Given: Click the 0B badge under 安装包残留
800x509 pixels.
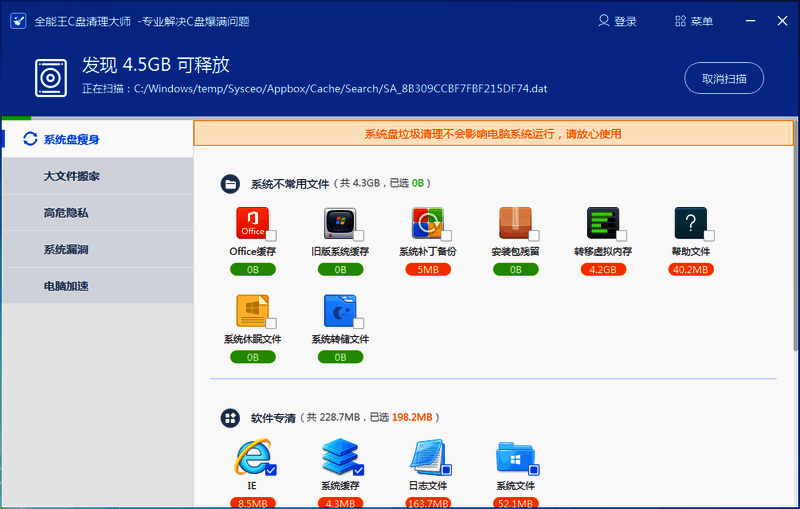Looking at the screenshot, I should tap(516, 269).
